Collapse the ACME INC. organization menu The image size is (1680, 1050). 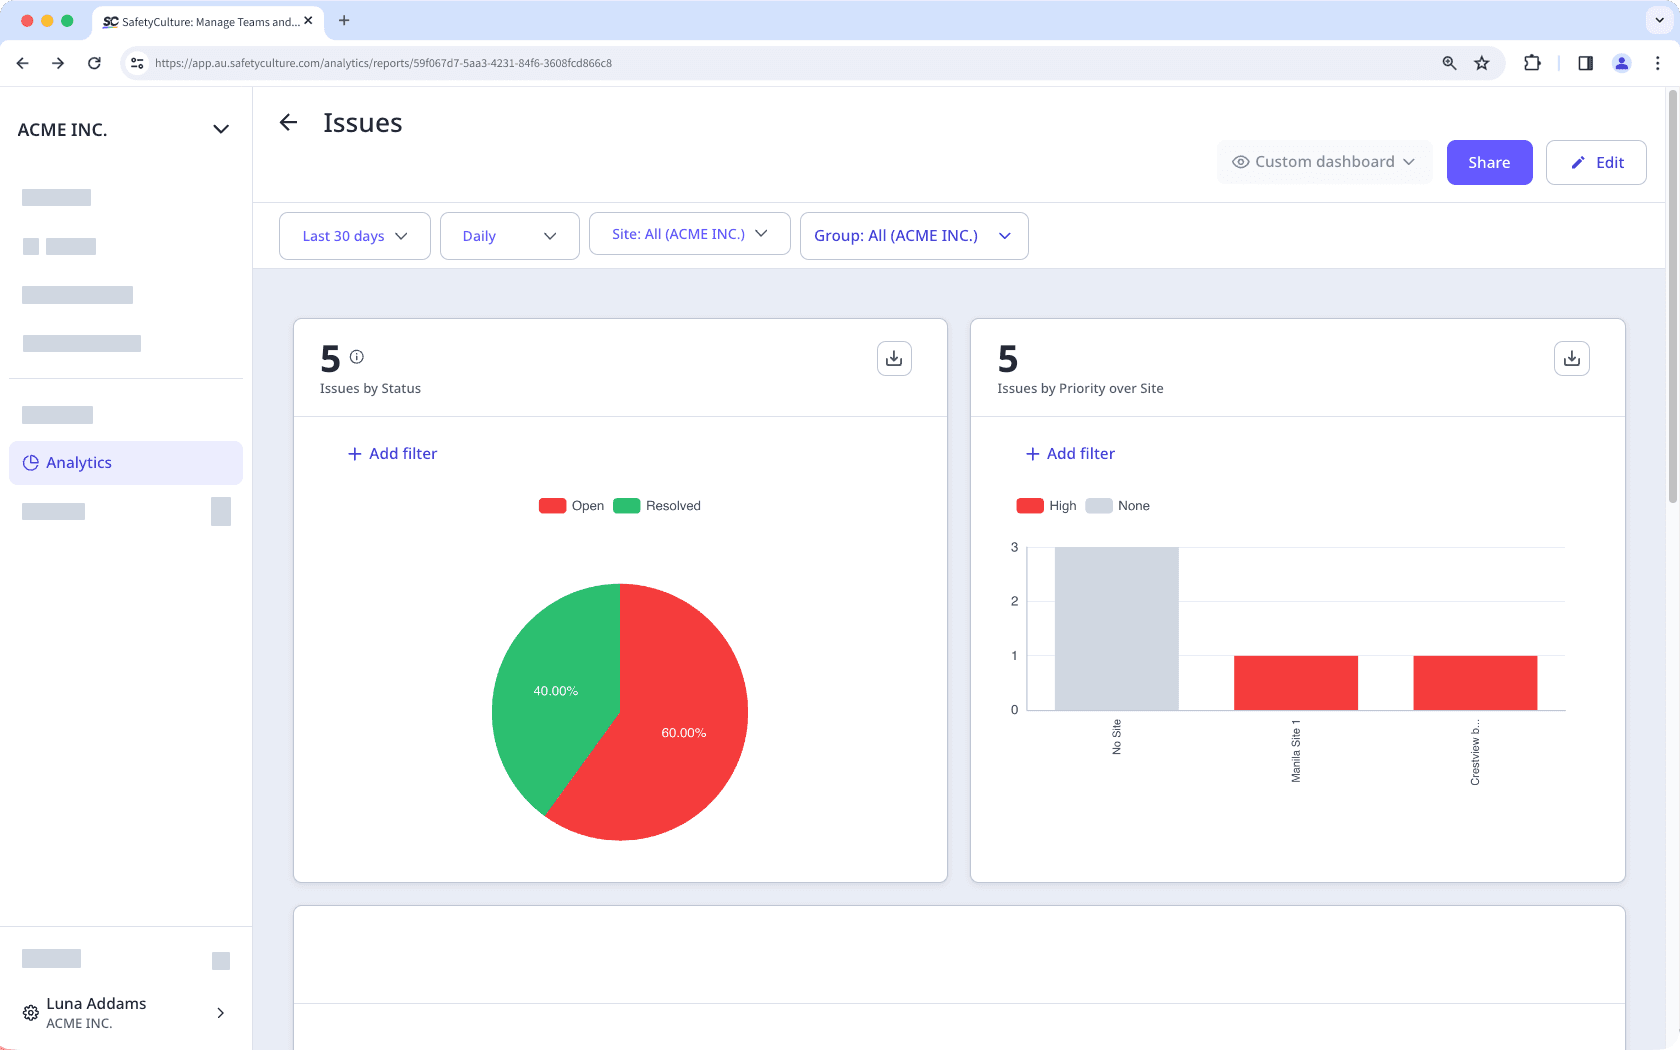pos(220,129)
